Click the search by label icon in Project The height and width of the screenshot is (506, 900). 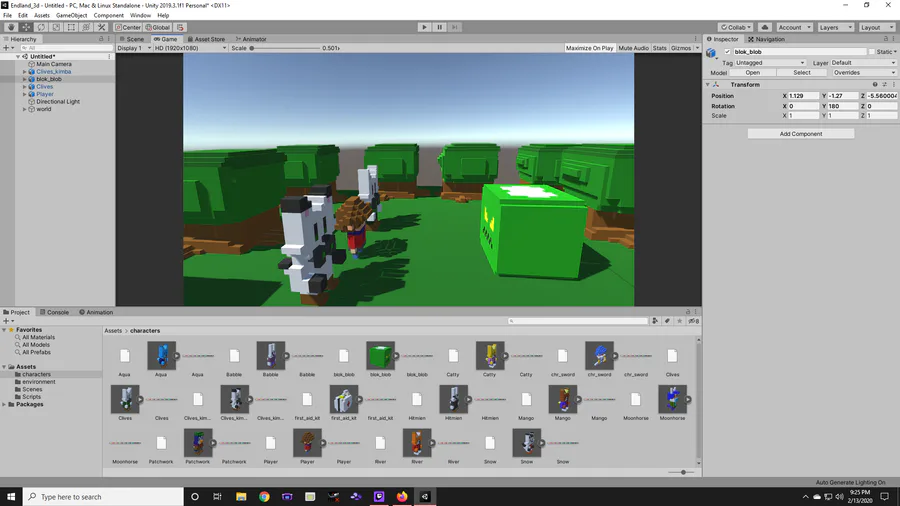[x=667, y=321]
